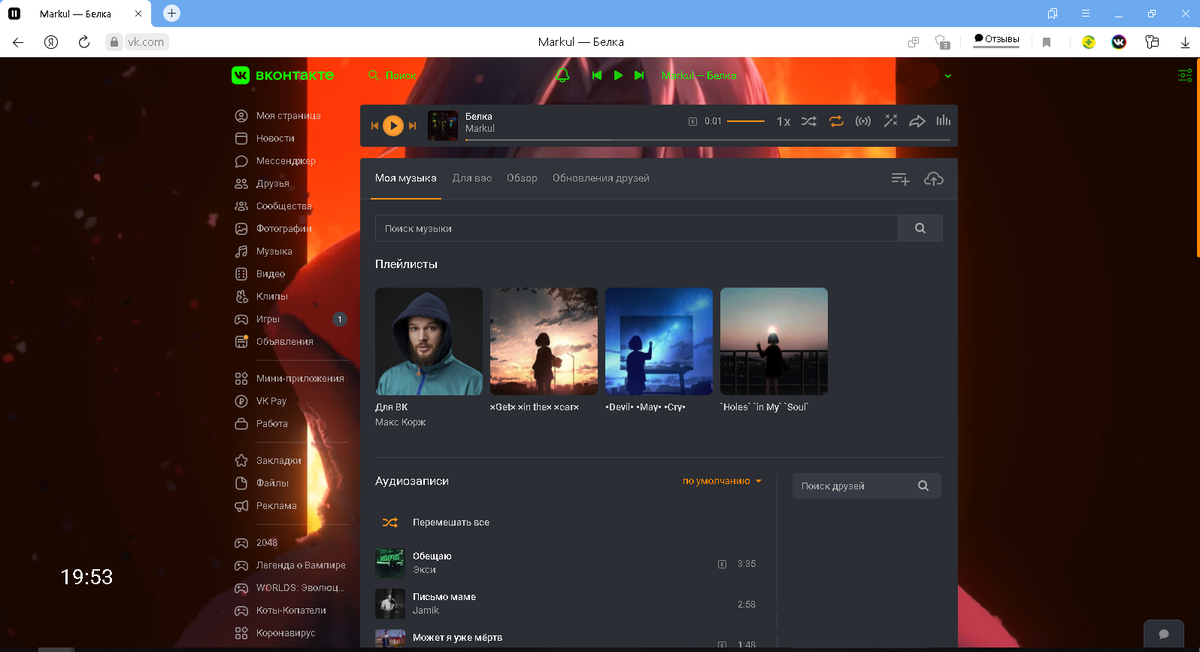Change playback speed 1x
This screenshot has width=1200, height=652.
783,121
